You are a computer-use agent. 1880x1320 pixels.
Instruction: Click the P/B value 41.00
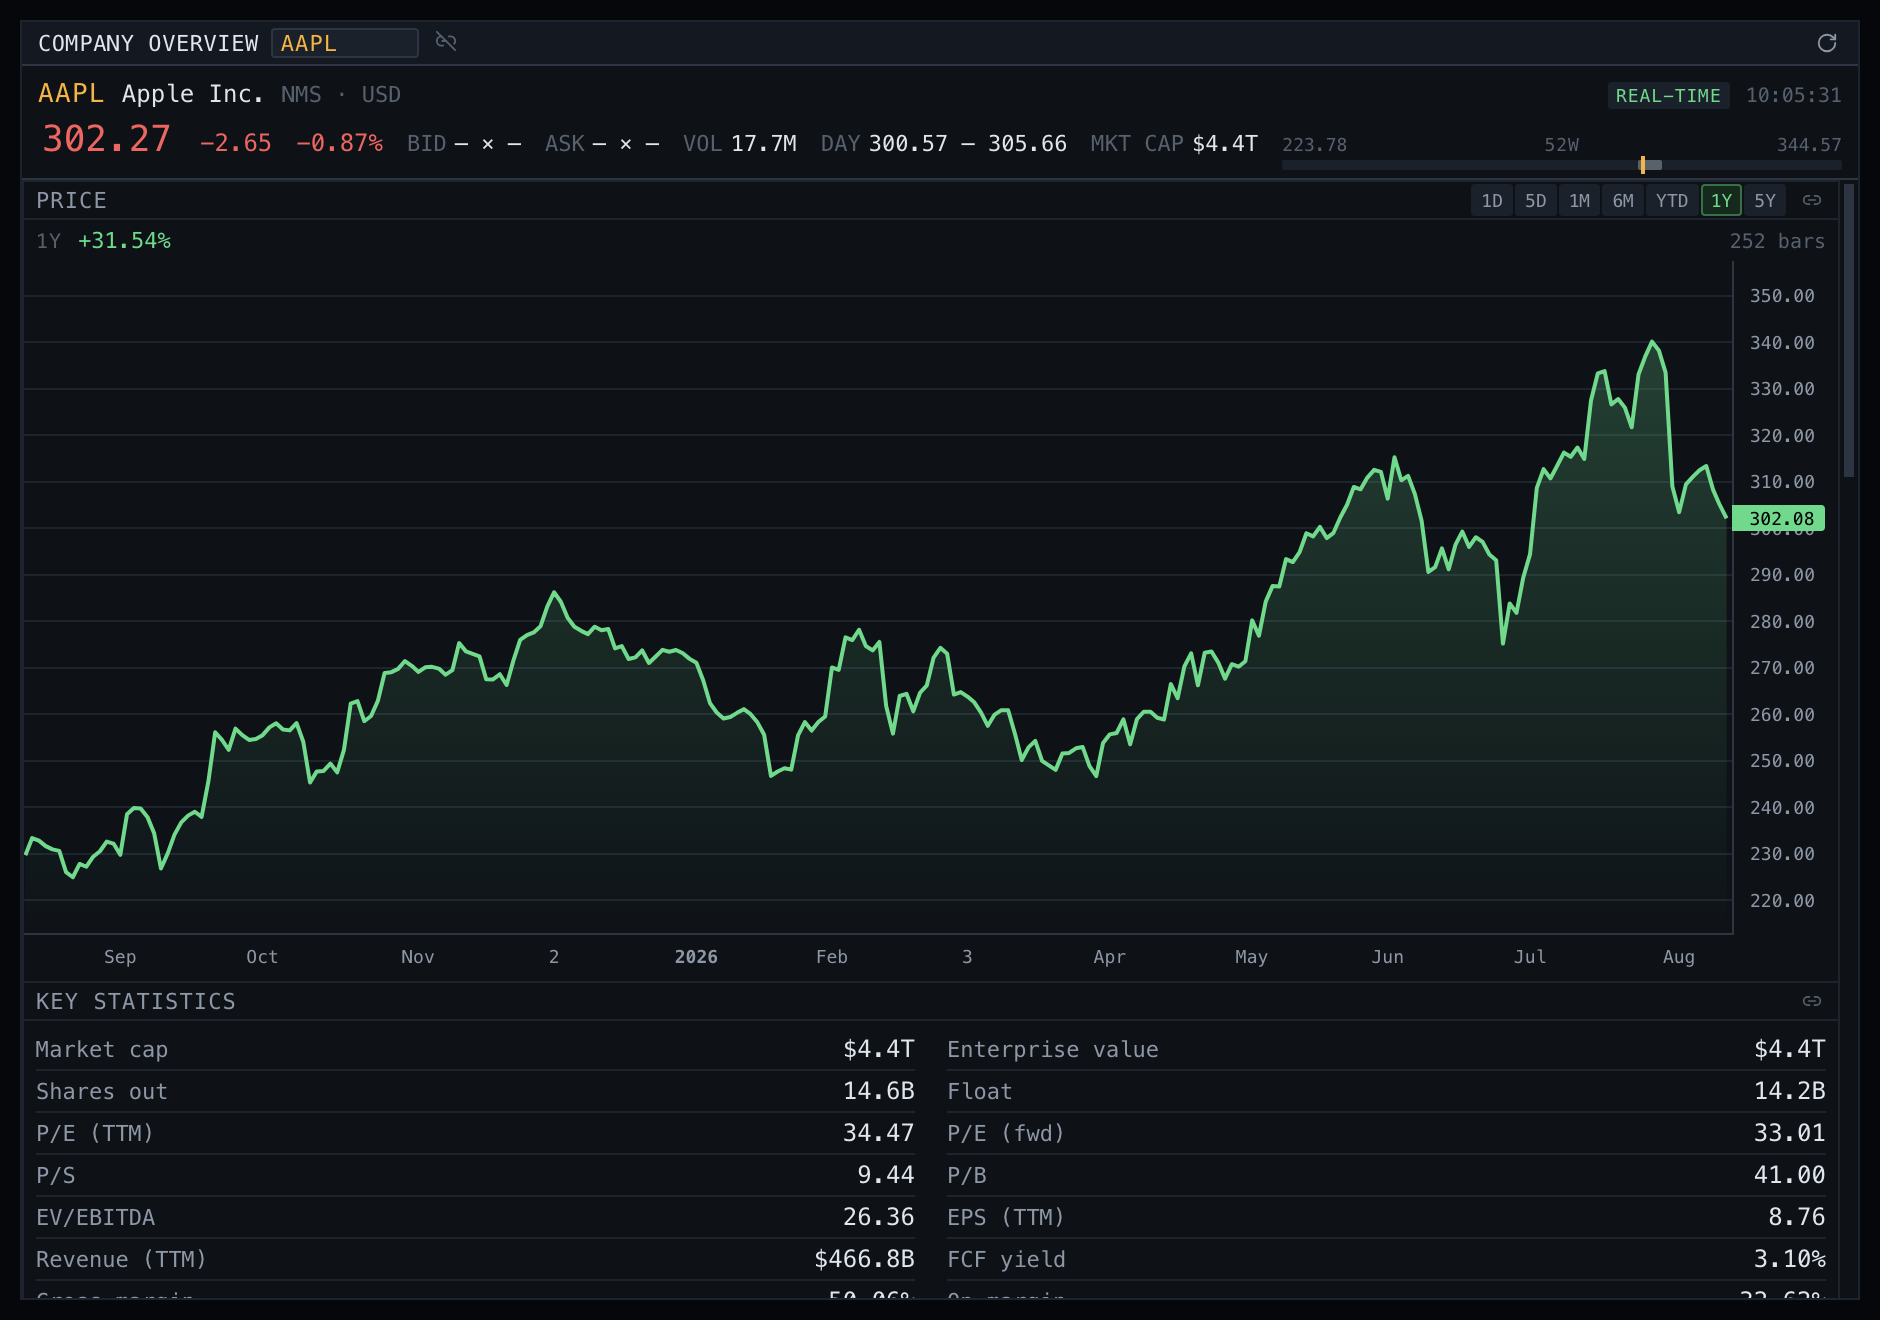point(1789,1175)
